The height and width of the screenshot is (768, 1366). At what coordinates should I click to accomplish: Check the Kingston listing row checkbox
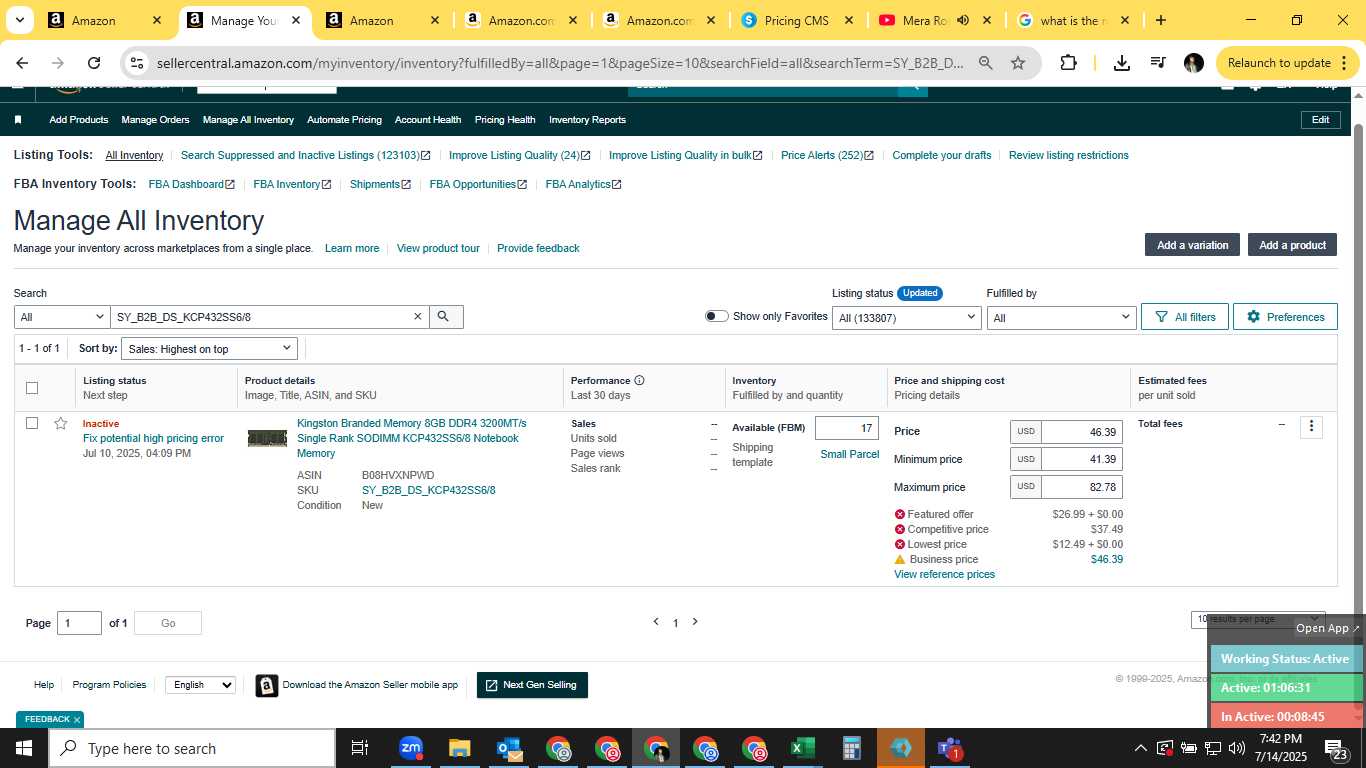(32, 423)
